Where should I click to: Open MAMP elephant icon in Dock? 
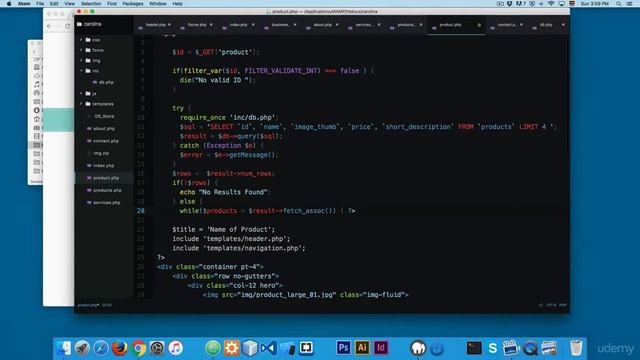click(418, 348)
